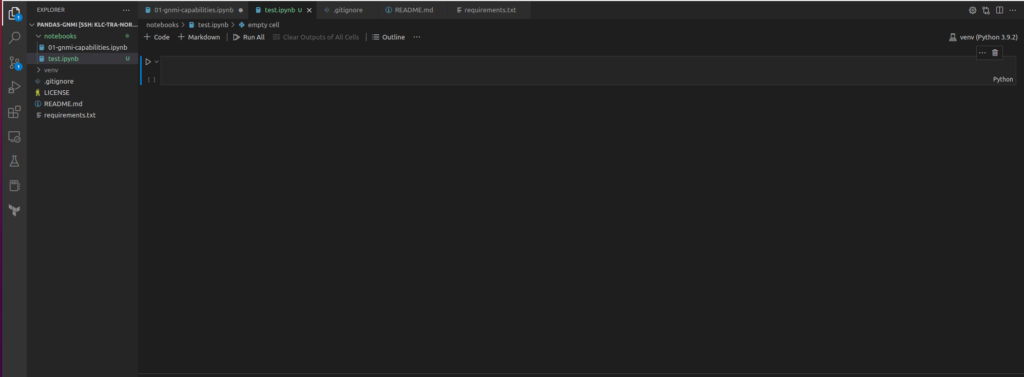Open the Jupyter notebook sidebar icon
The height and width of the screenshot is (377, 1024).
(14, 186)
